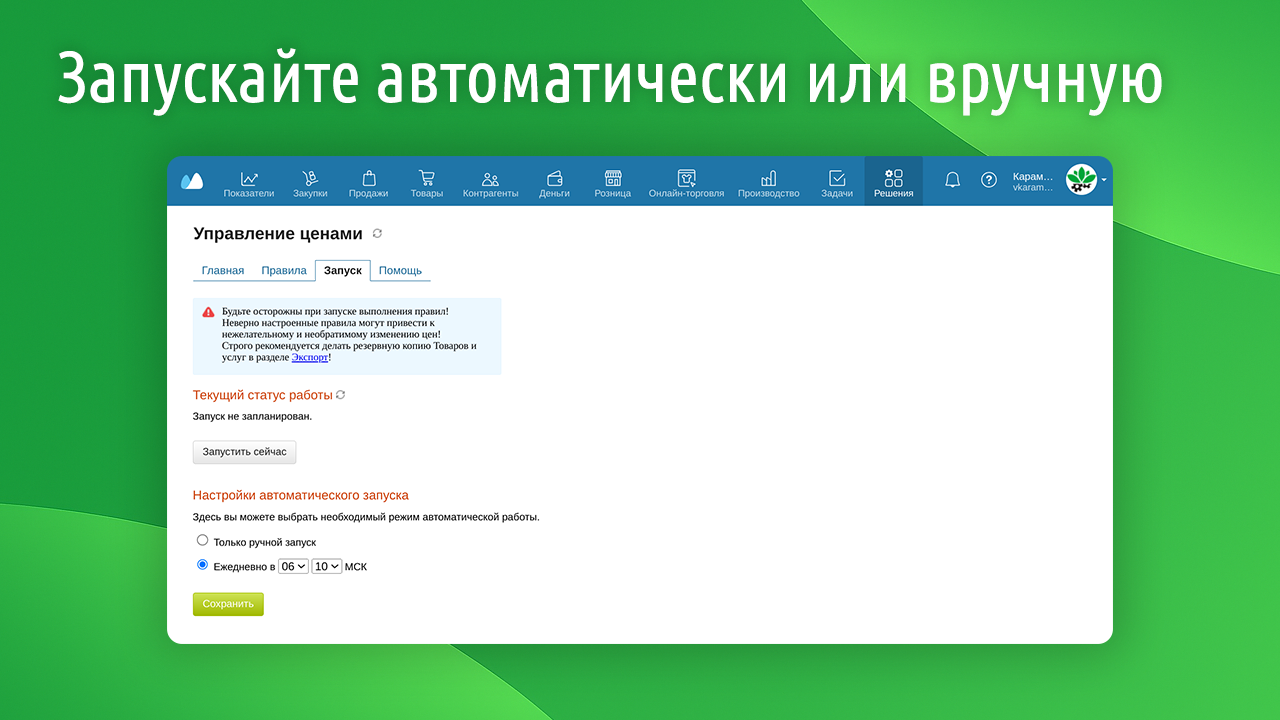The image size is (1280, 720).
Task: Open the hour dropdown showing 06
Action: [x=293, y=566]
